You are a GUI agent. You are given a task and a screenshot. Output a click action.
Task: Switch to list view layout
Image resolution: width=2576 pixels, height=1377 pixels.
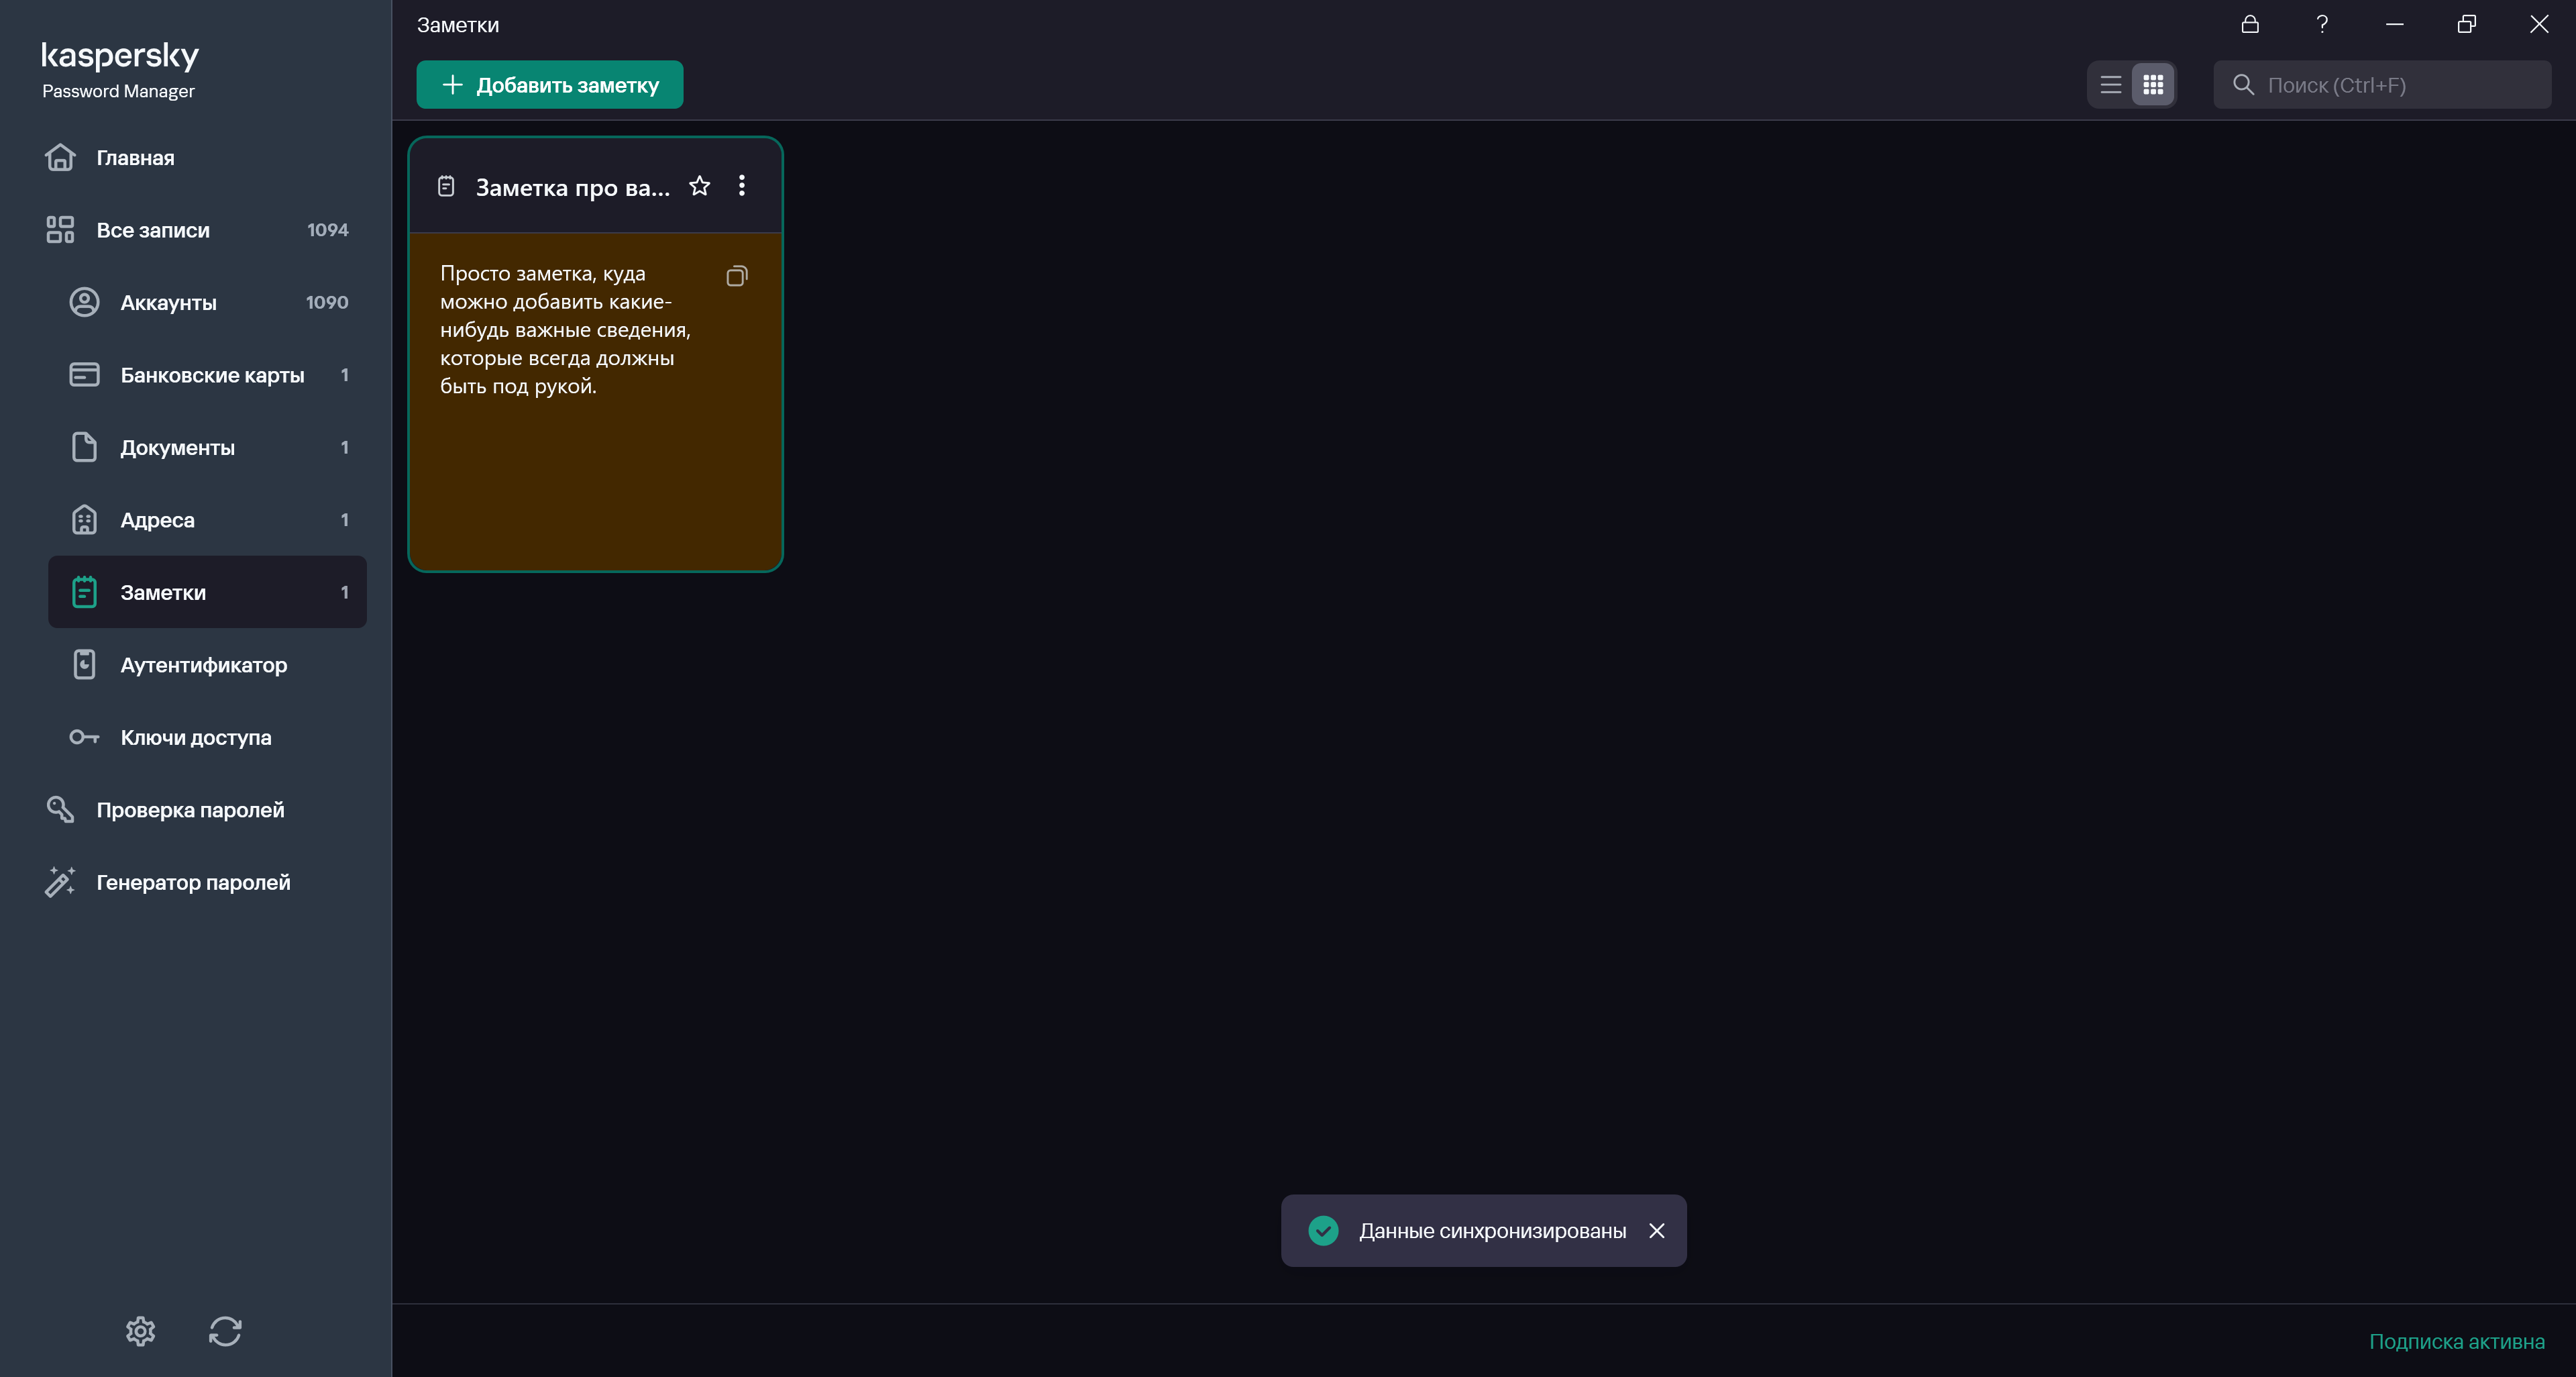tap(2111, 85)
